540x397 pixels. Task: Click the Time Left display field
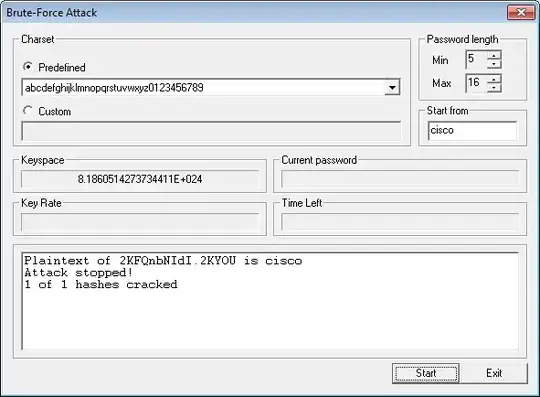tap(400, 222)
